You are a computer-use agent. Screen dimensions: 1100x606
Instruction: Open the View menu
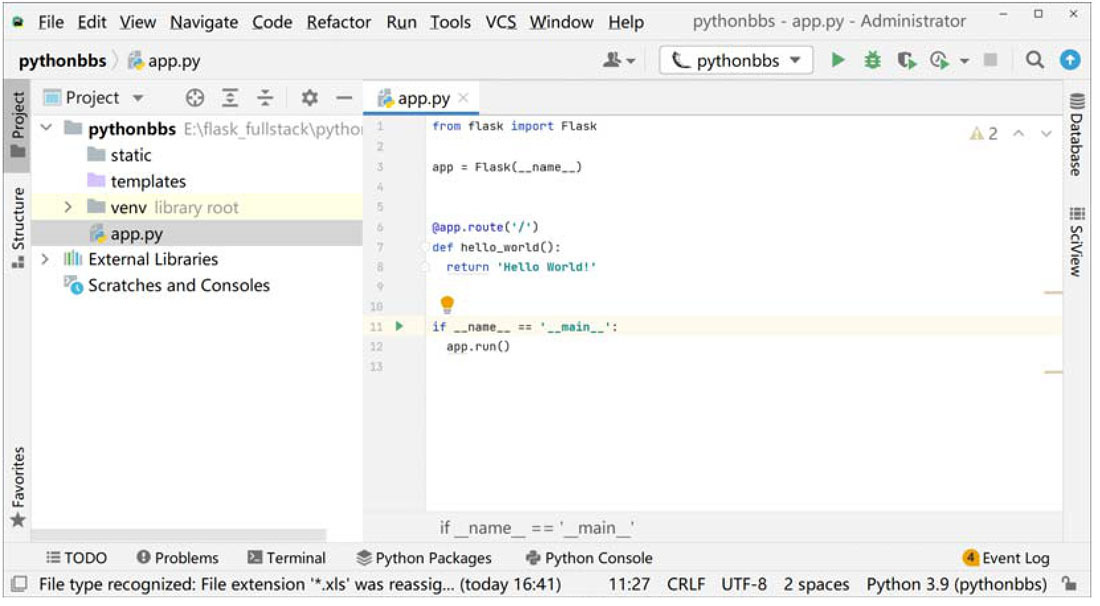(x=138, y=22)
